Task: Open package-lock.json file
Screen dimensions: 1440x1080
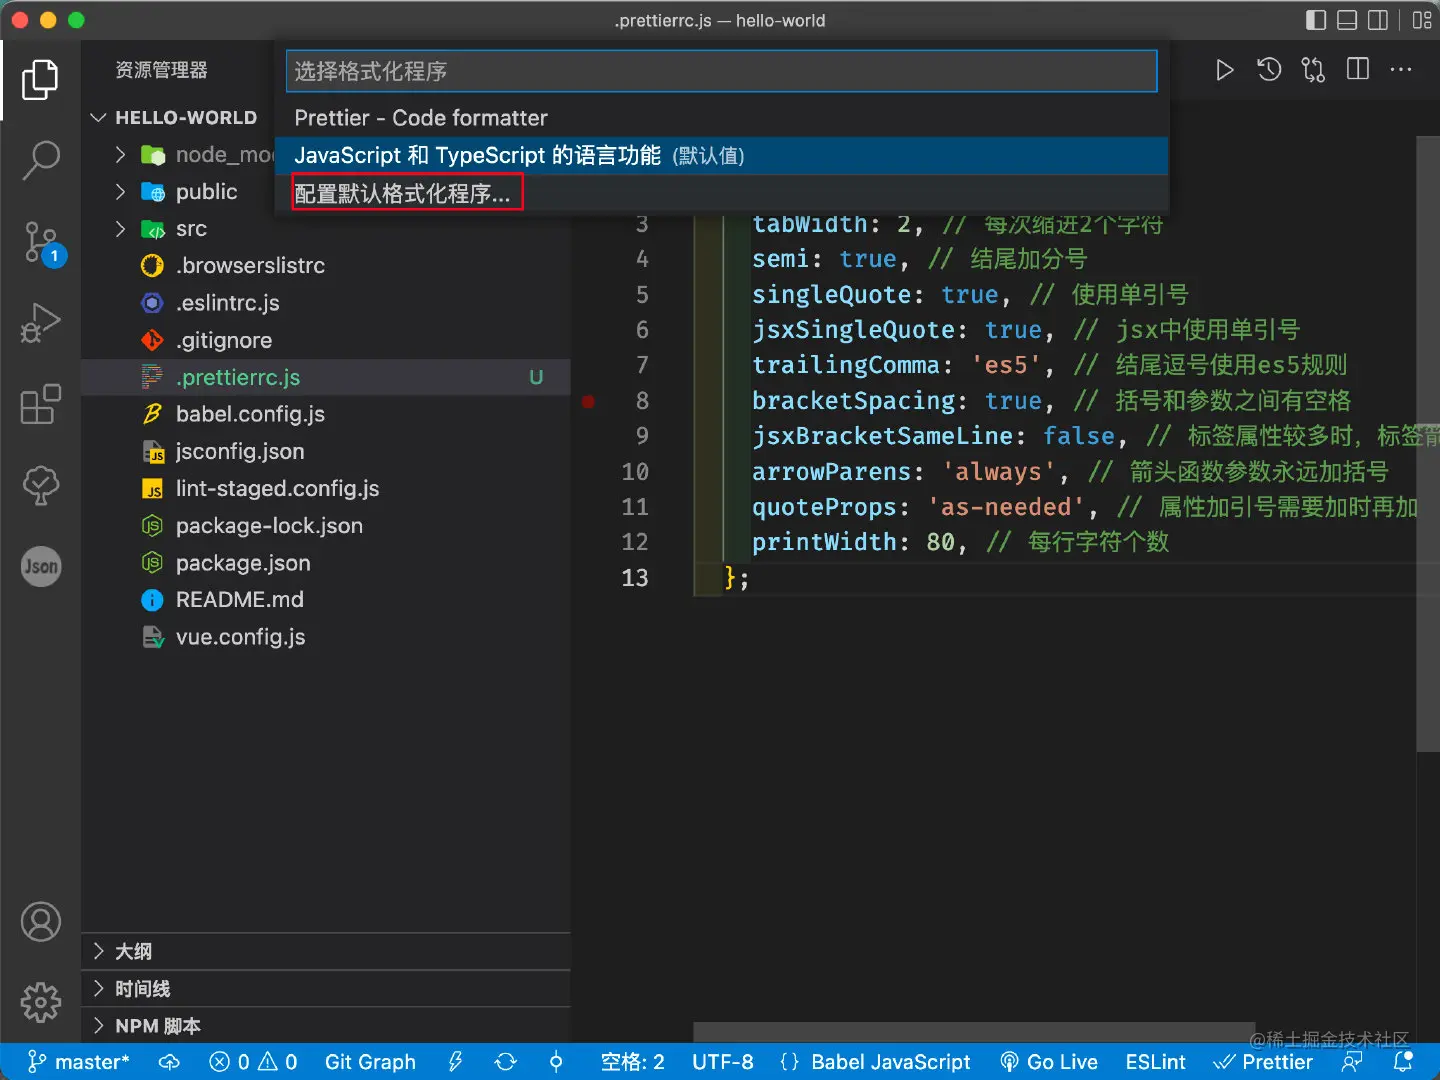Action: click(326, 526)
